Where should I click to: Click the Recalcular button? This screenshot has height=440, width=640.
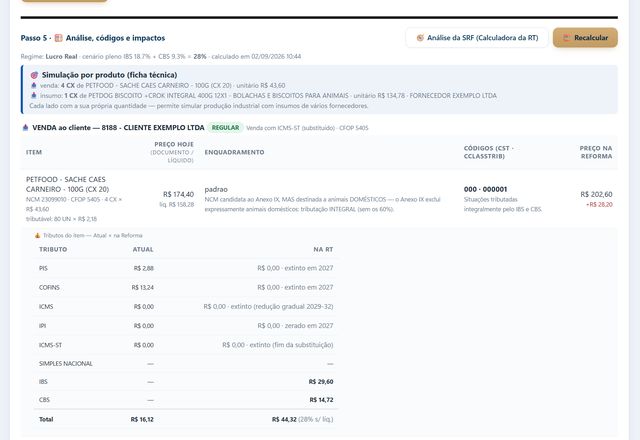coord(585,38)
